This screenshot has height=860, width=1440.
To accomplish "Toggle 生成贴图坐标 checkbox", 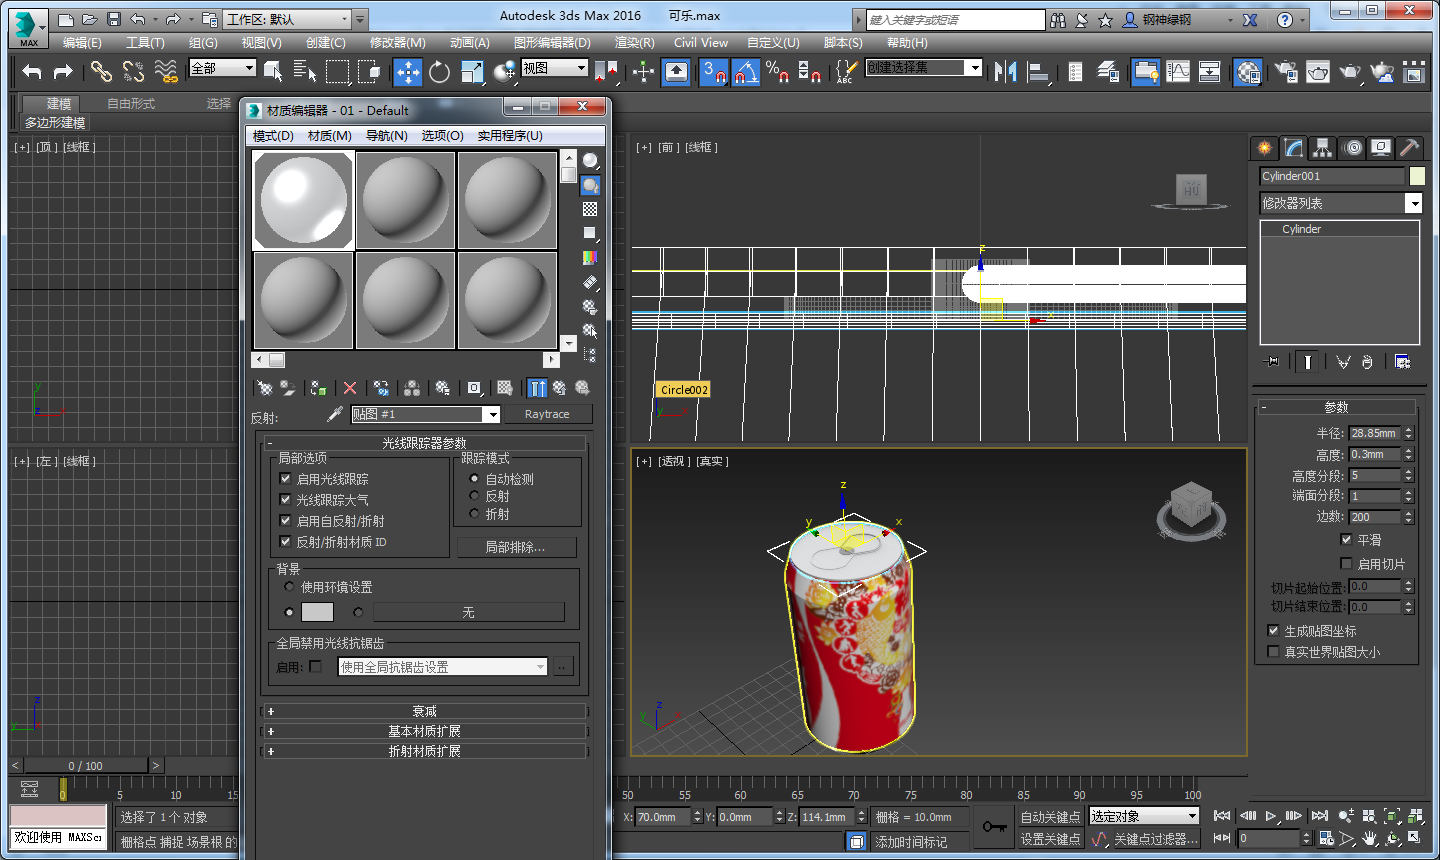I will [1273, 631].
